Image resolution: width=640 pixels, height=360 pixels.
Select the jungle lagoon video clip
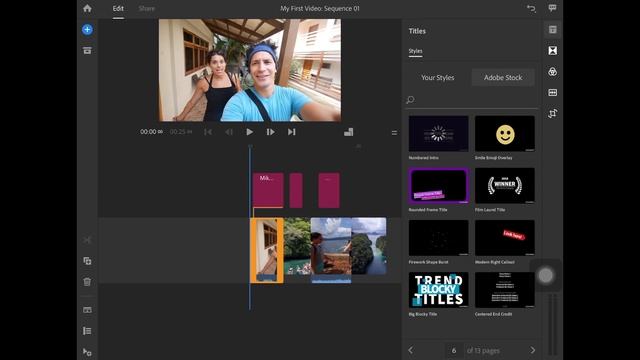pos(297,246)
